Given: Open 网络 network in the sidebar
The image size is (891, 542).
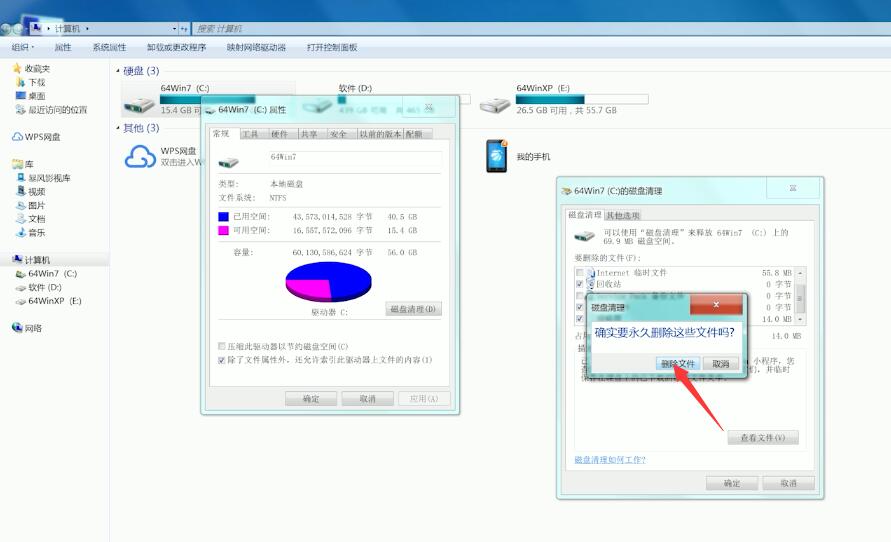Looking at the screenshot, I should (27, 328).
